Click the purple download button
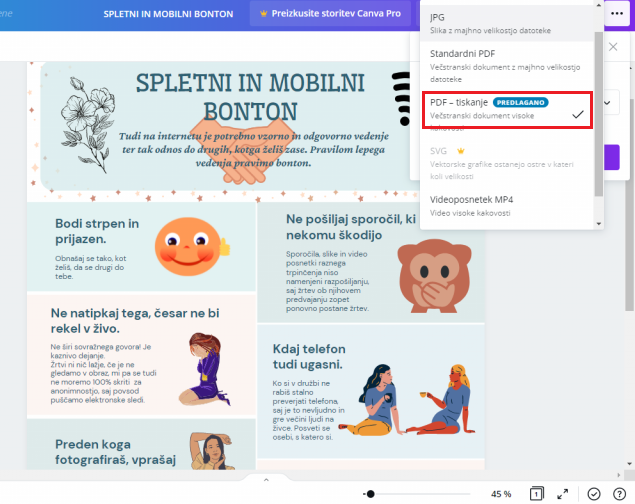 612,157
